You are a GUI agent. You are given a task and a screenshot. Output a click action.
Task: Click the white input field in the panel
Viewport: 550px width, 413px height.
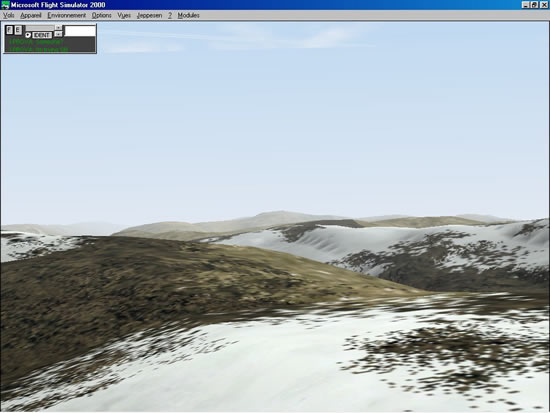click(80, 31)
